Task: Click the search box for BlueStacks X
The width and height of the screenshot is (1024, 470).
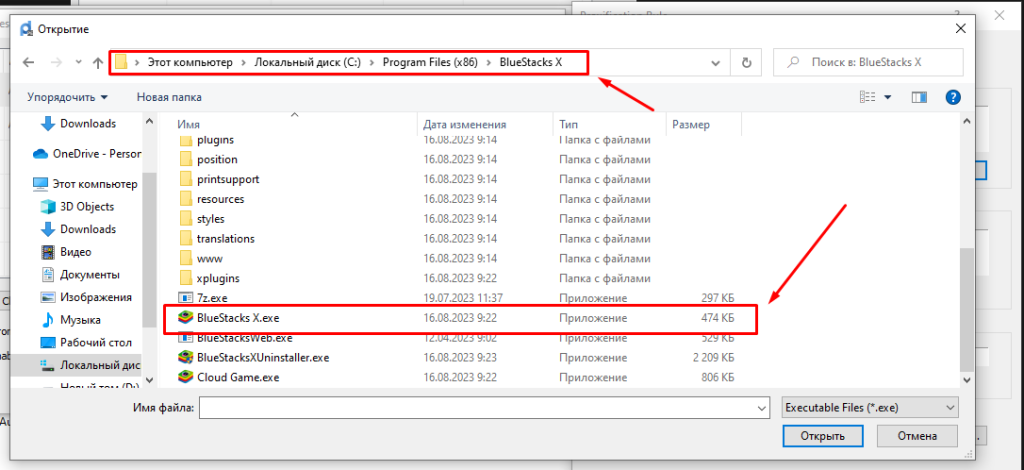Action: tap(868, 63)
